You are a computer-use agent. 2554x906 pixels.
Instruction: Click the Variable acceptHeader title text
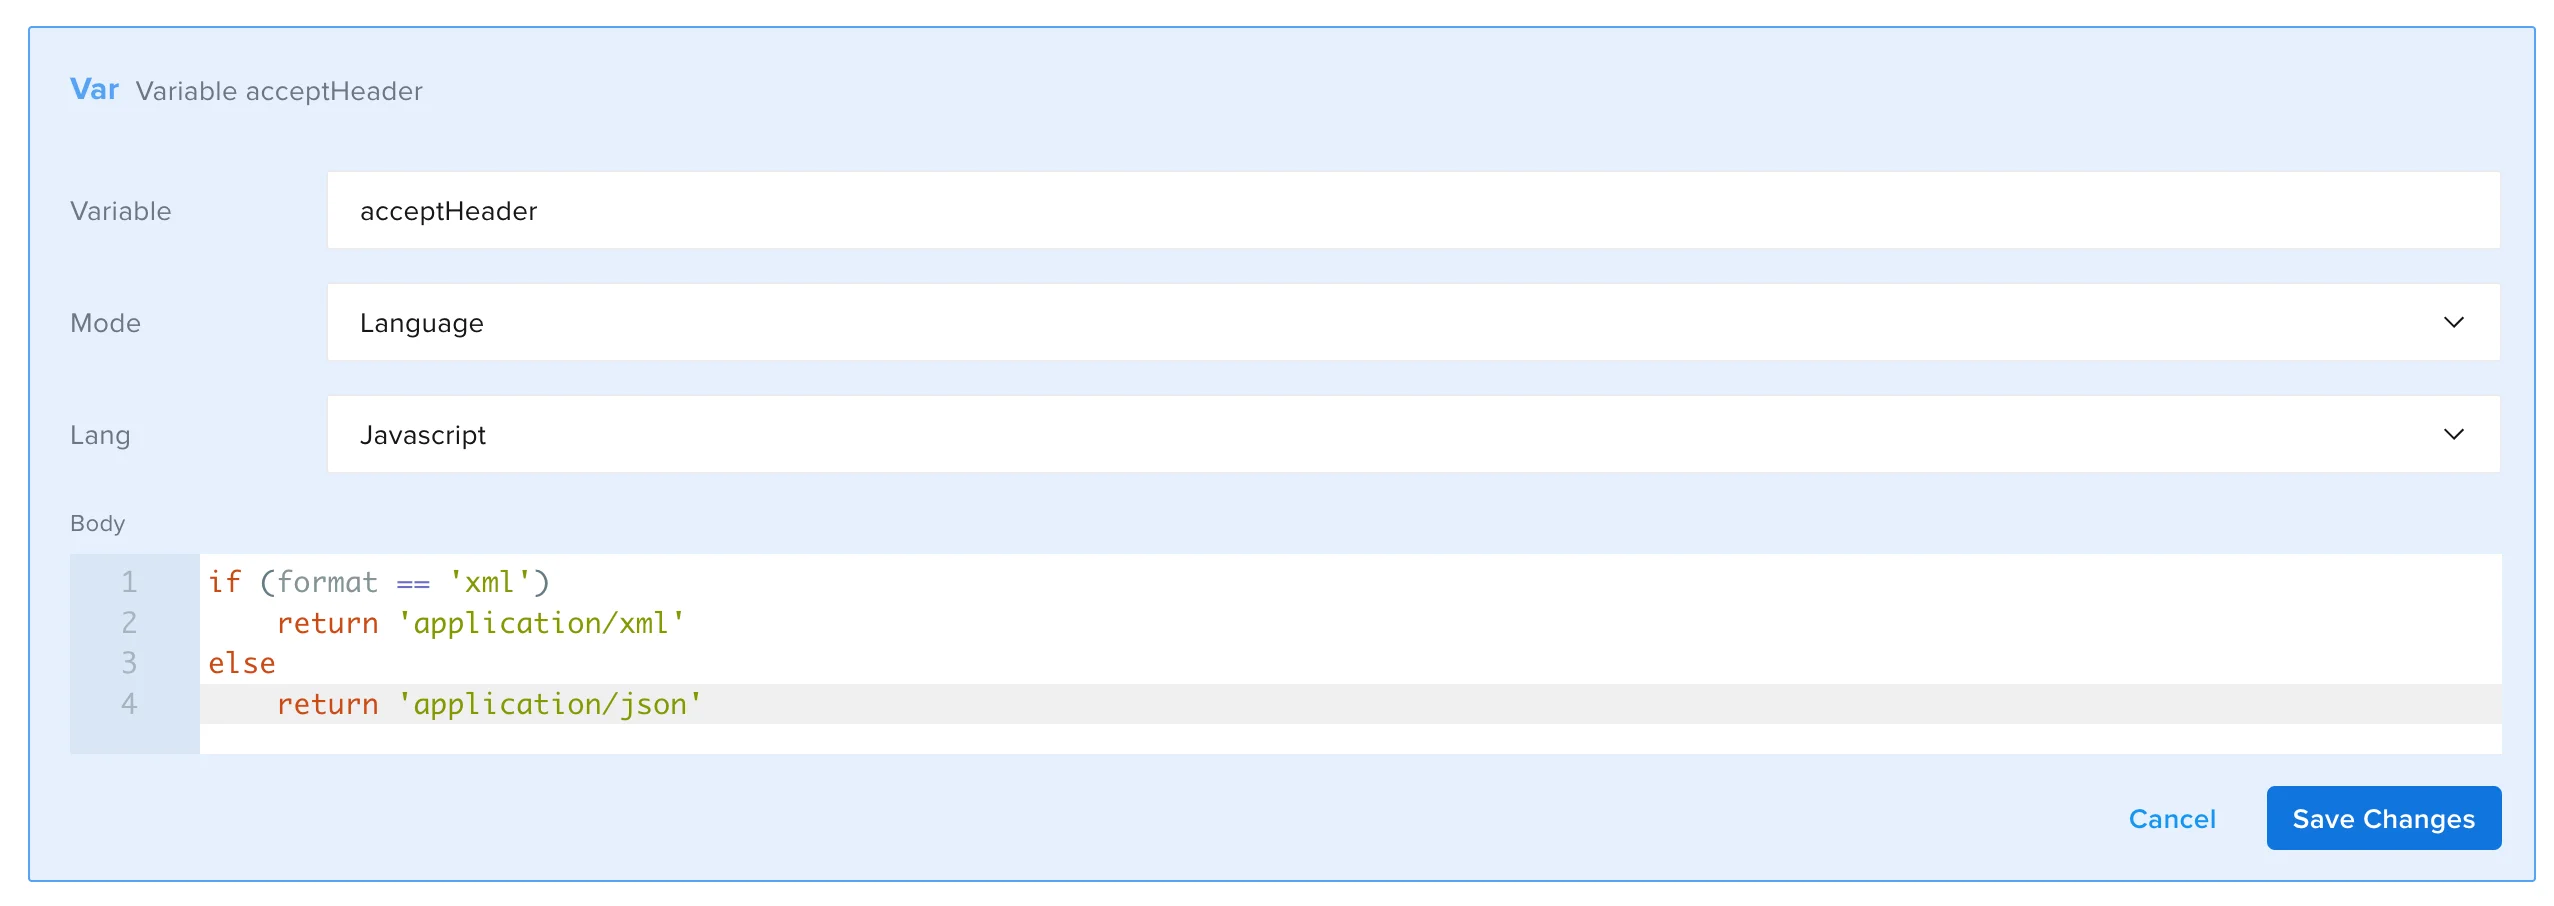(x=279, y=91)
